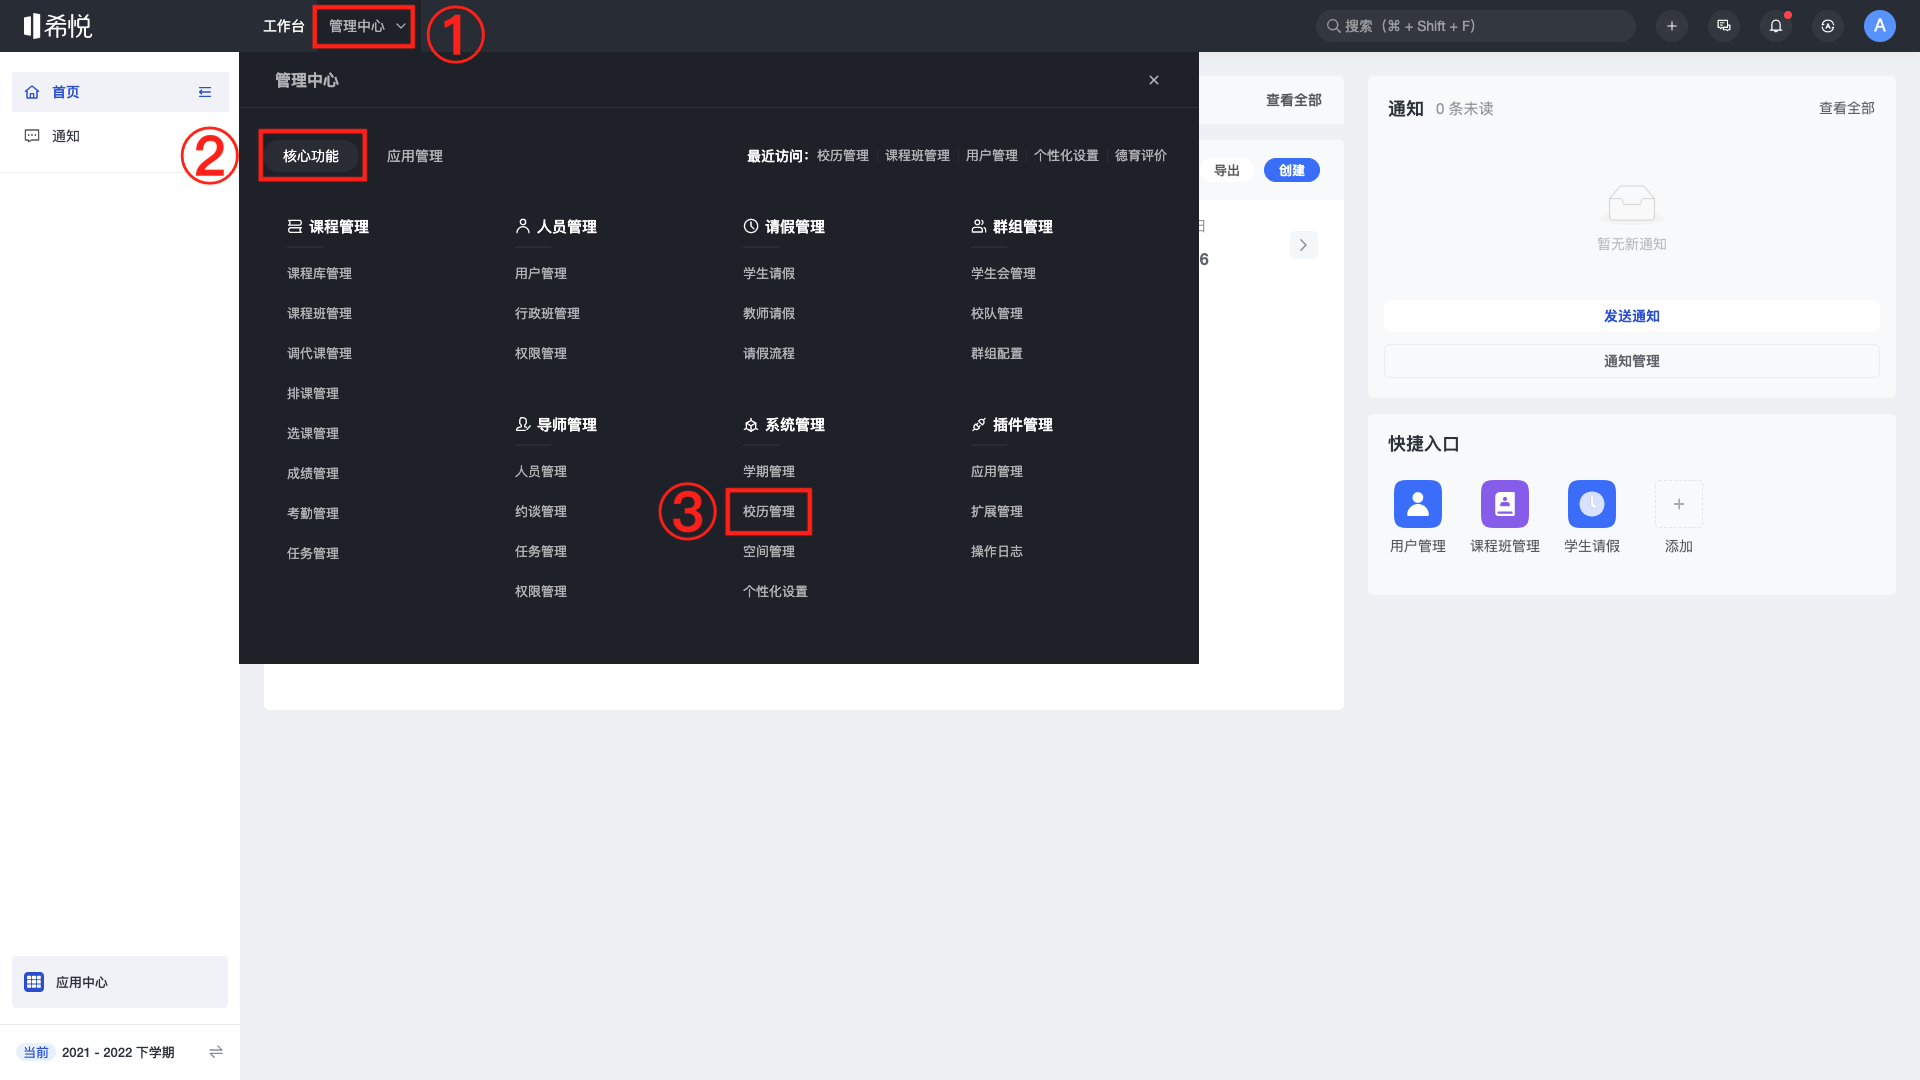Viewport: 1920px width, 1080px height.
Task: Open 校队管理
Action: pos(997,313)
